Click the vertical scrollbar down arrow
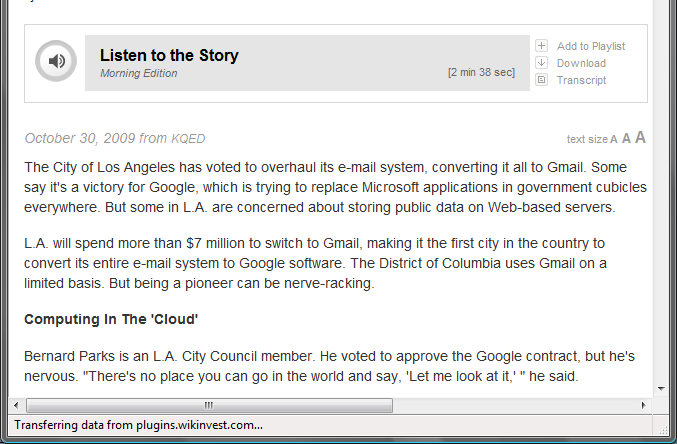The width and height of the screenshot is (677, 444). pyautogui.click(x=661, y=389)
